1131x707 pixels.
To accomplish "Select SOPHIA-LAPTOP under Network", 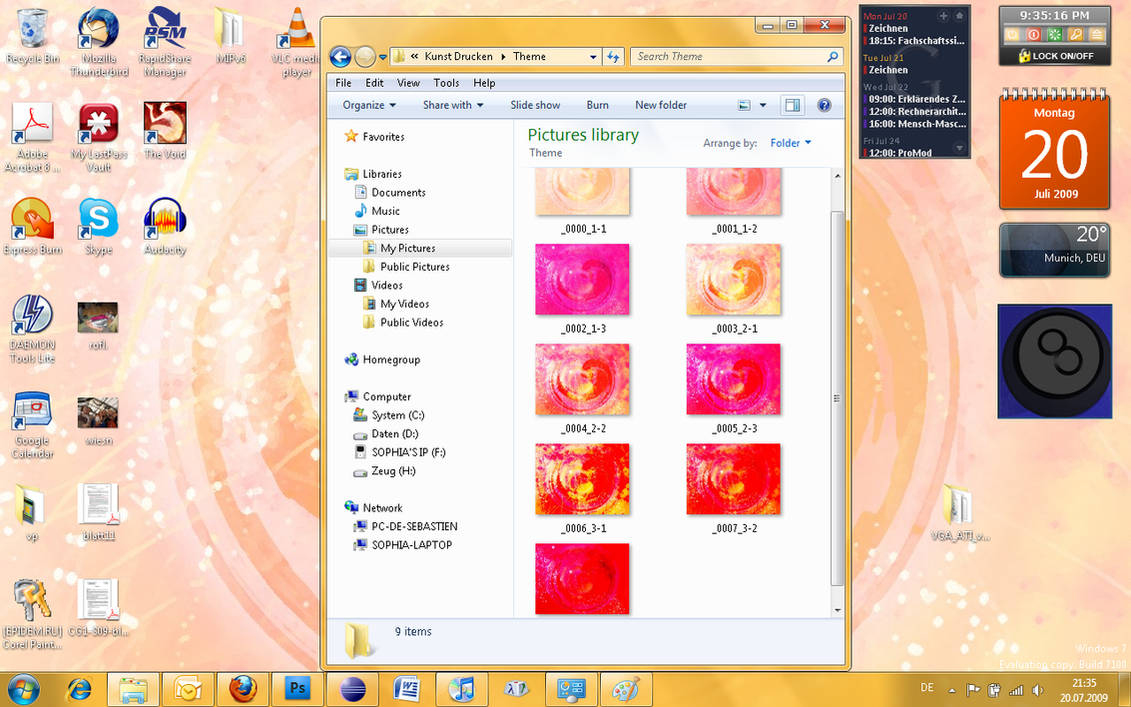I will point(411,545).
